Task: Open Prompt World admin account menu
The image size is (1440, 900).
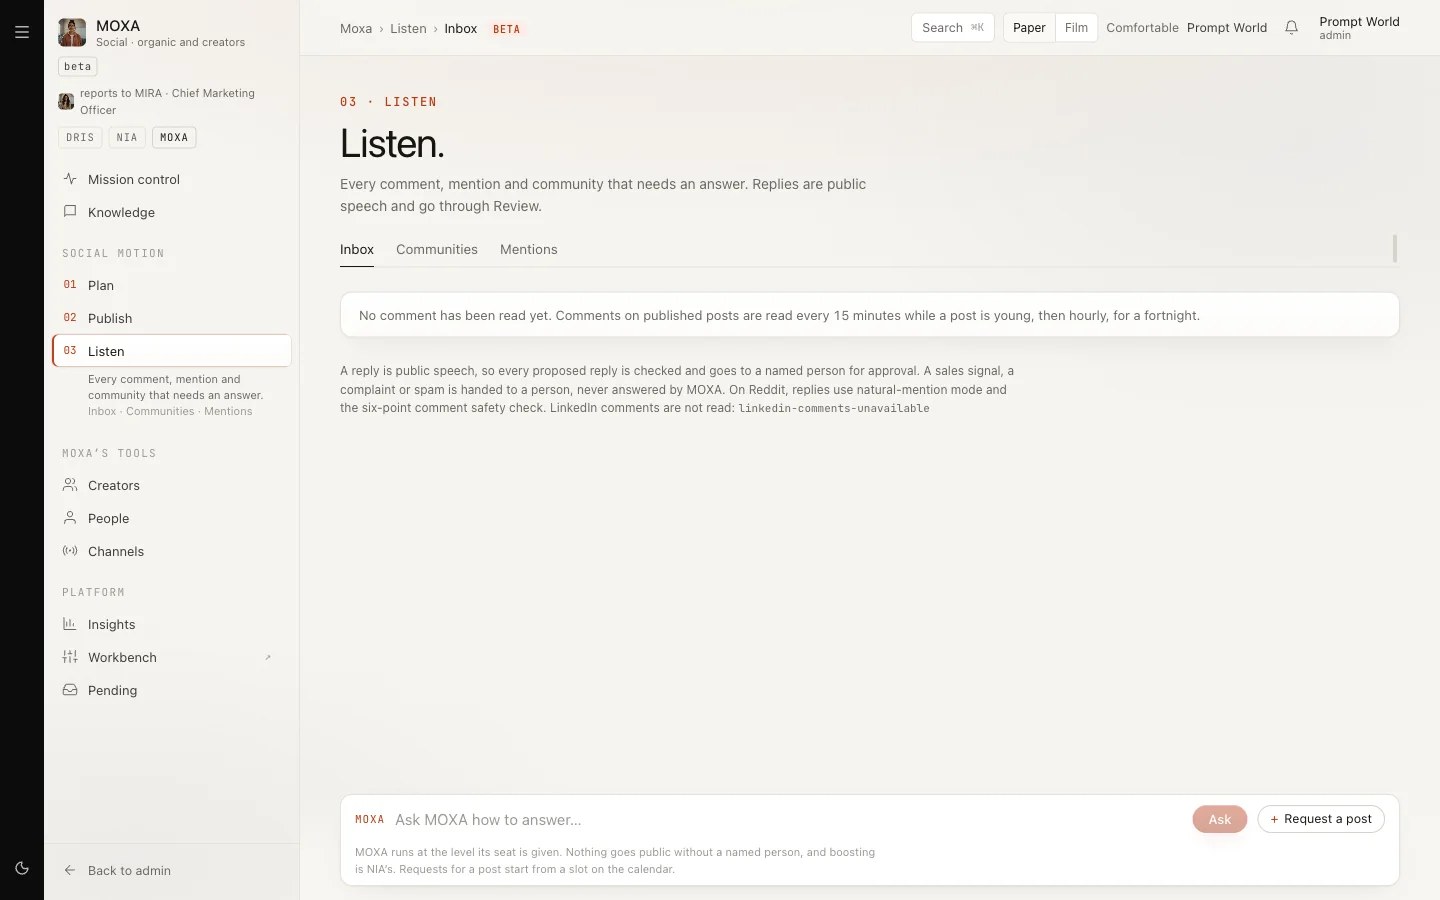Action: coord(1359,28)
